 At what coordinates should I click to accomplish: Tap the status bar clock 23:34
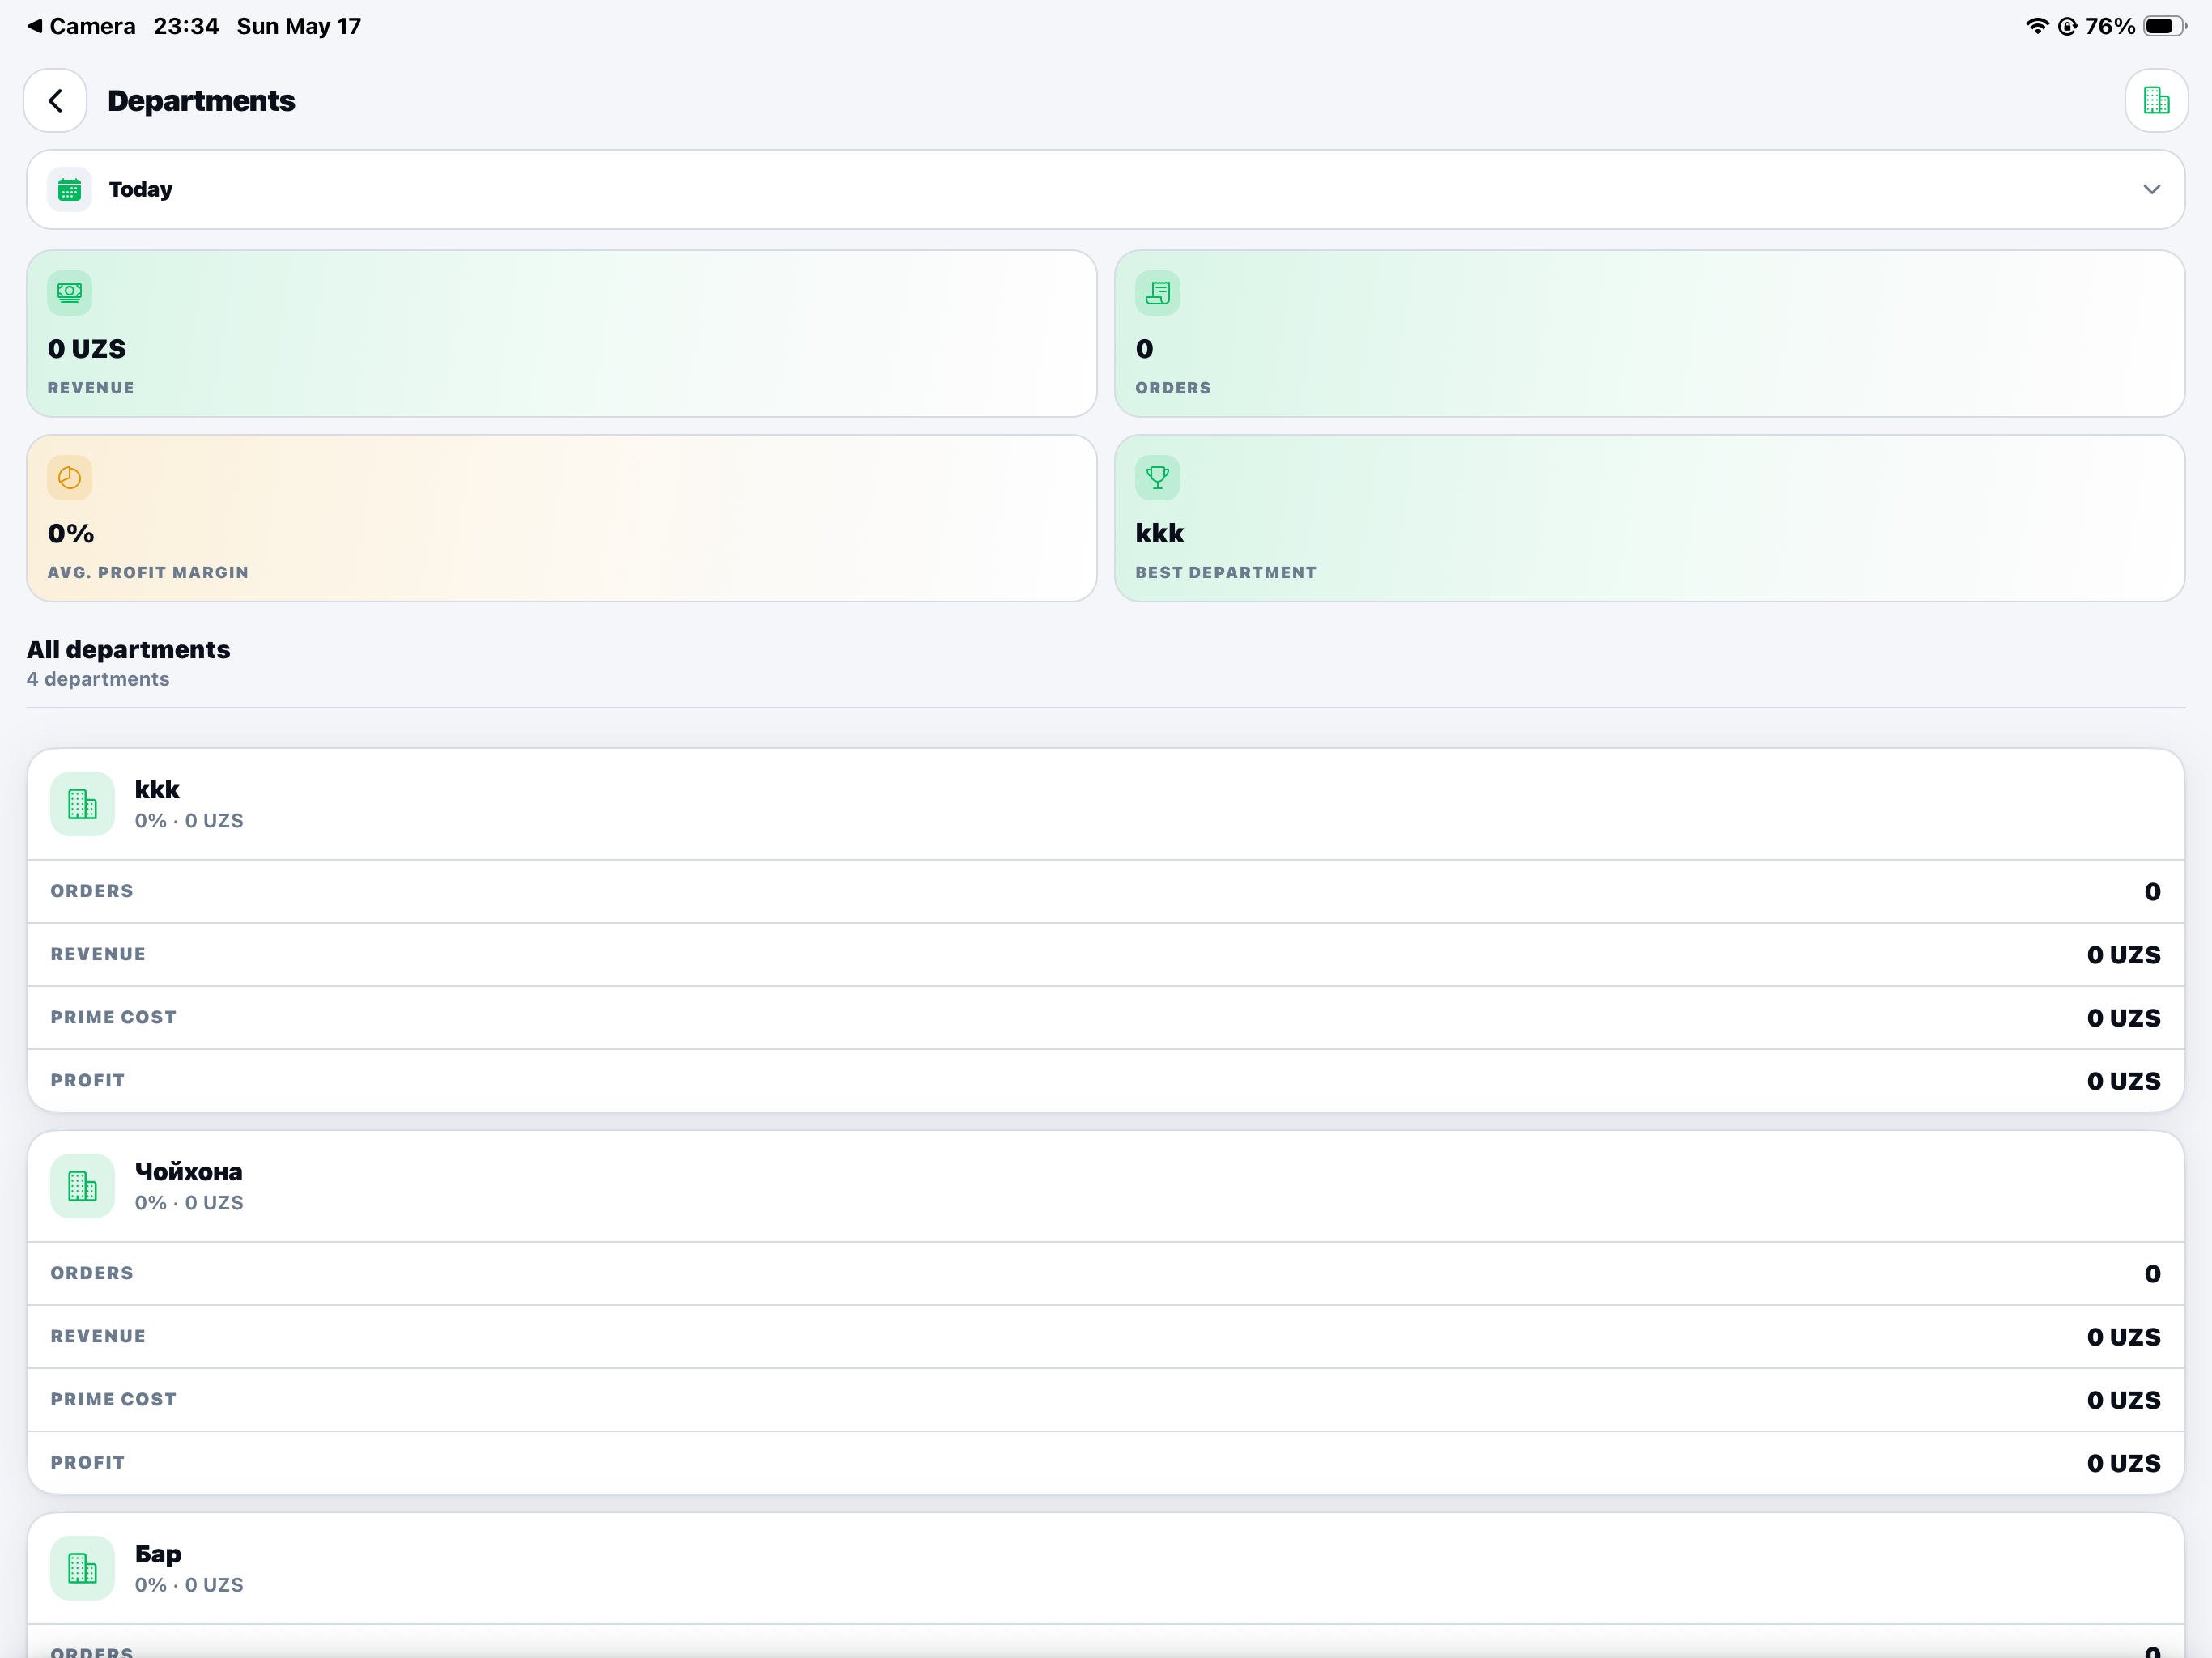186,26
